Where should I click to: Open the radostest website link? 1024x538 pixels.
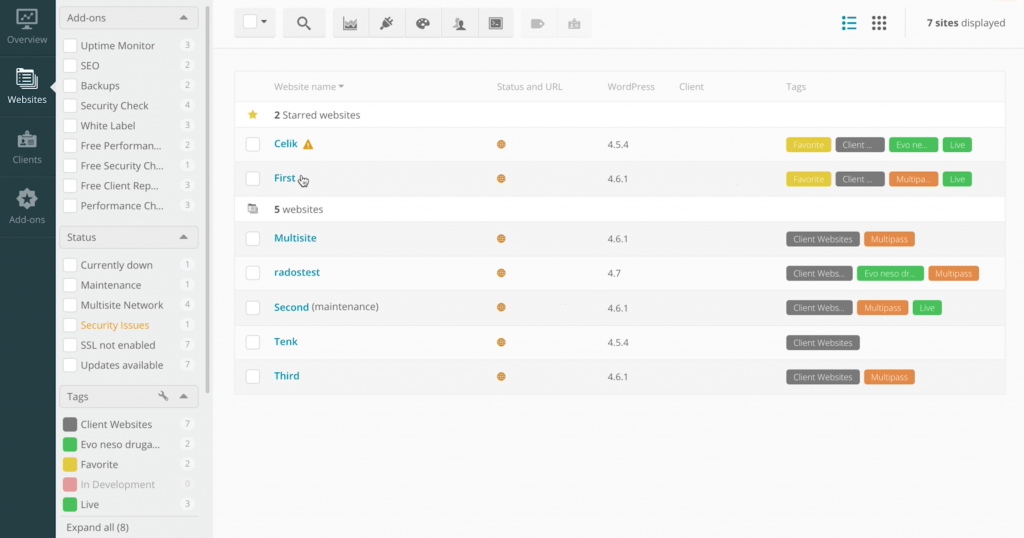(297, 272)
